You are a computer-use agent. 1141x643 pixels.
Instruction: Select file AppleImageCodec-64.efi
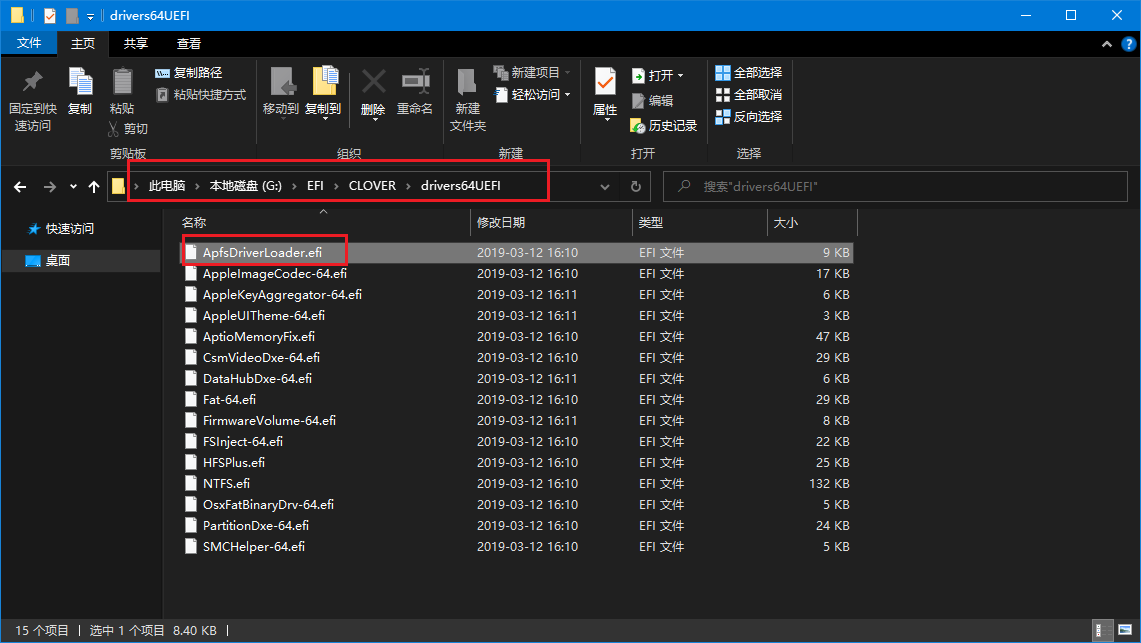coord(517,273)
